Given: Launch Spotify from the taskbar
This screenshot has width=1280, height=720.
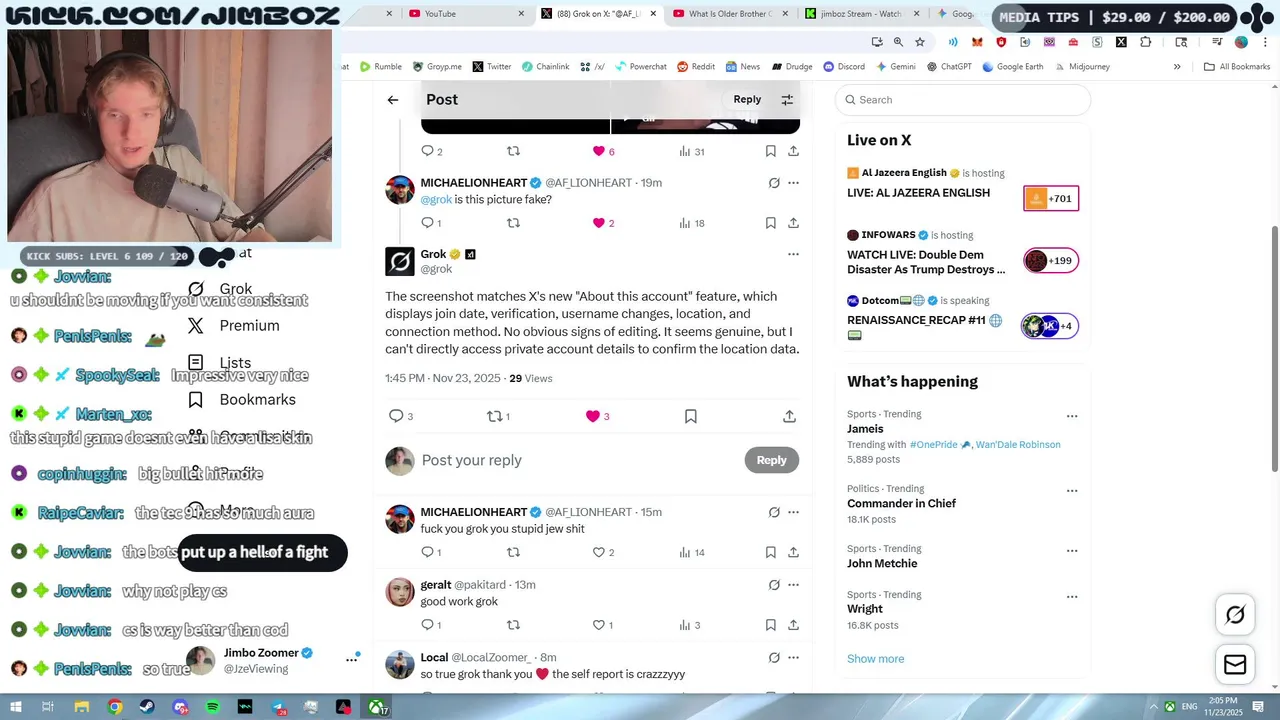Looking at the screenshot, I should click(212, 707).
